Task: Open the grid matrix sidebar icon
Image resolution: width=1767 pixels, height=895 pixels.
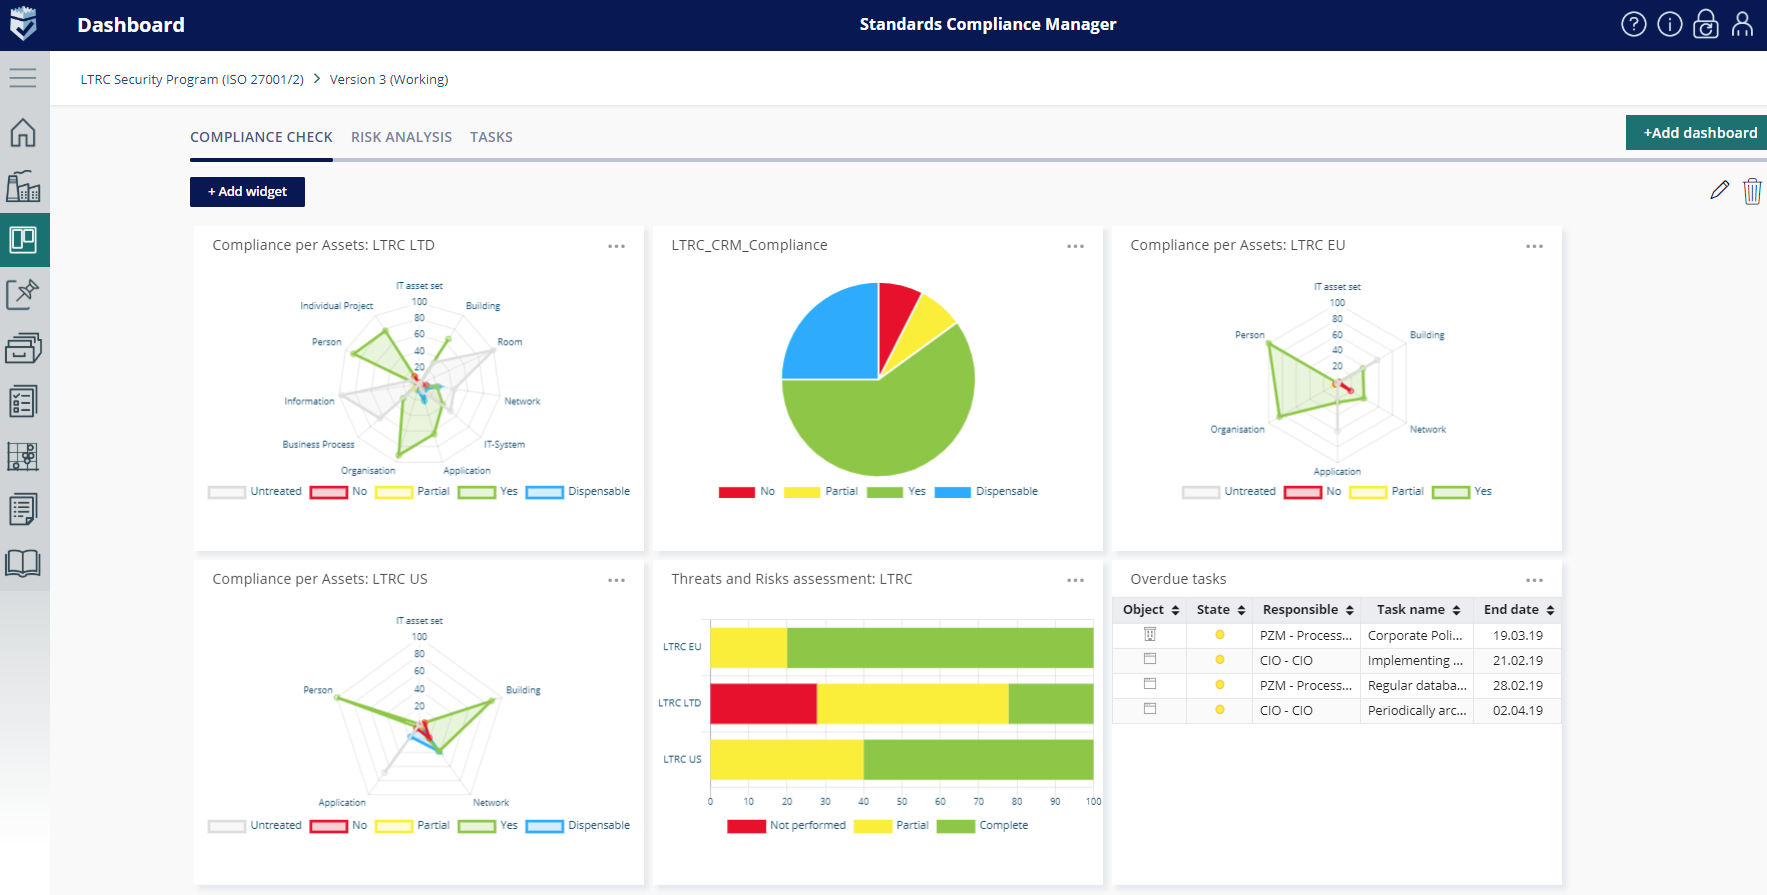Action: point(23,456)
